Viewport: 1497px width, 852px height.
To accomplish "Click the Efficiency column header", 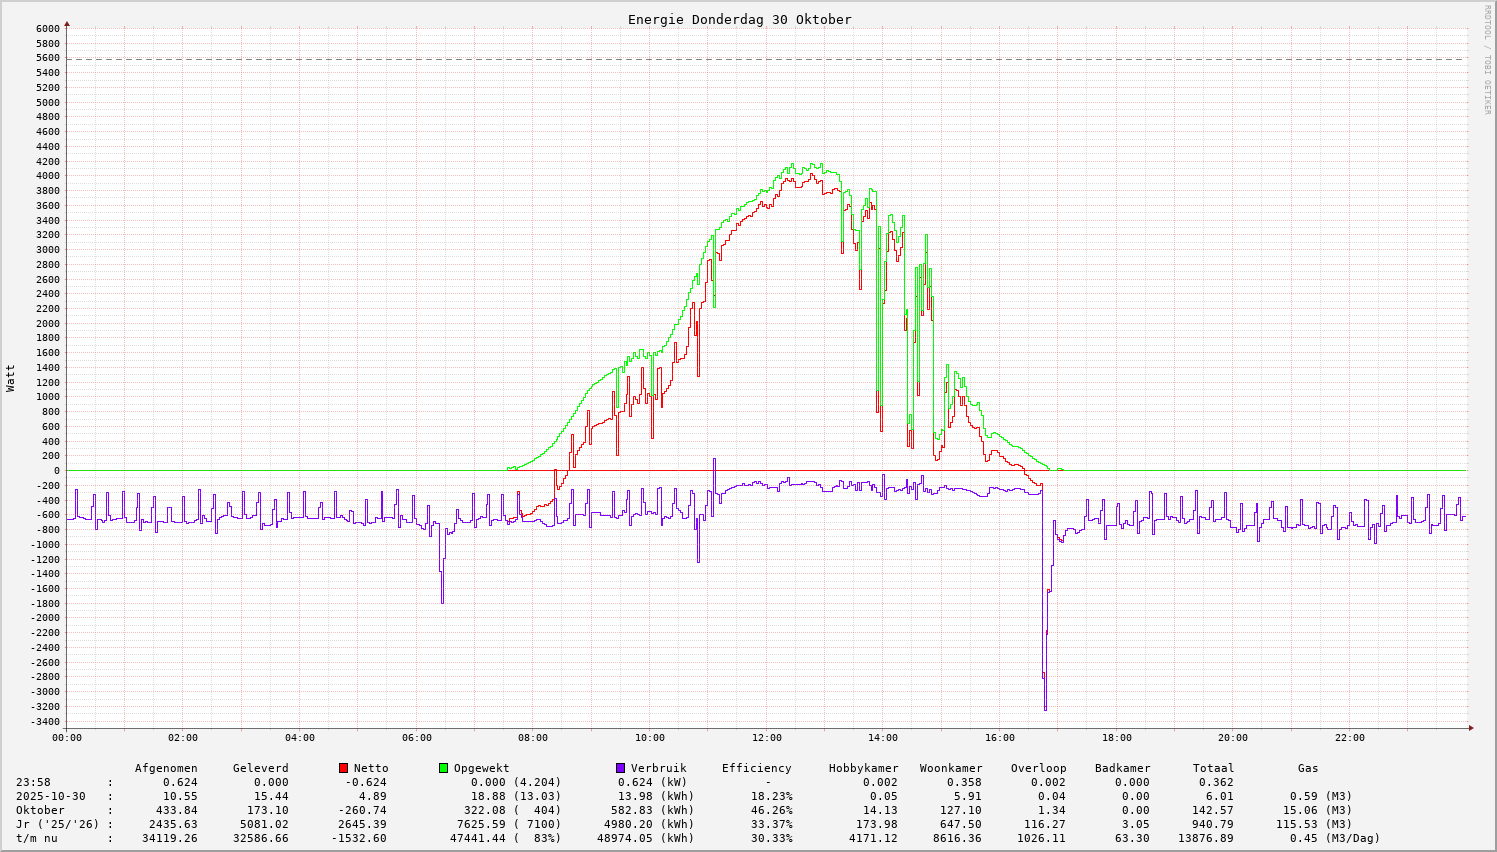I will click(756, 768).
